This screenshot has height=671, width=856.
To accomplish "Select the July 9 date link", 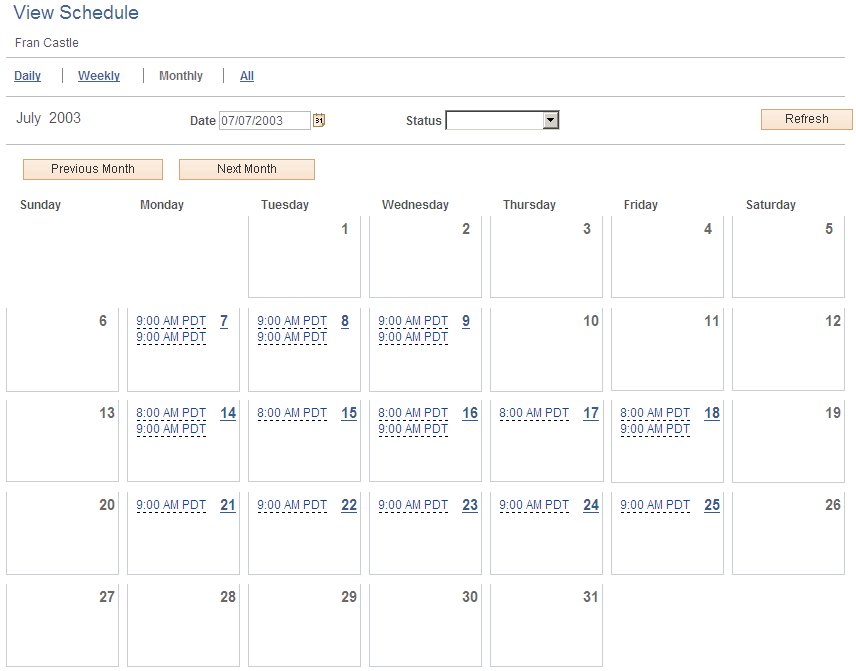I will [x=465, y=321].
